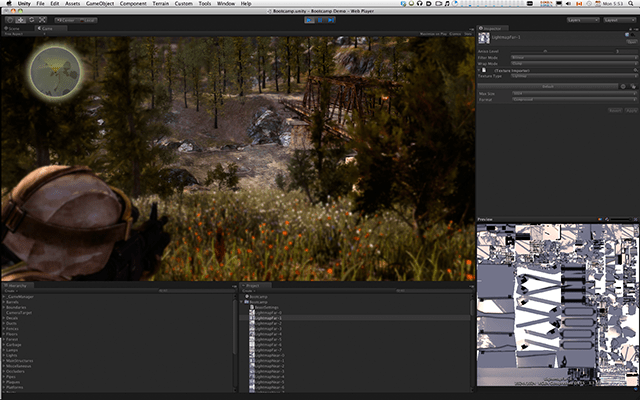Toggle the preview RGB/alpha channel button
The width and height of the screenshot is (640, 400).
(600, 220)
